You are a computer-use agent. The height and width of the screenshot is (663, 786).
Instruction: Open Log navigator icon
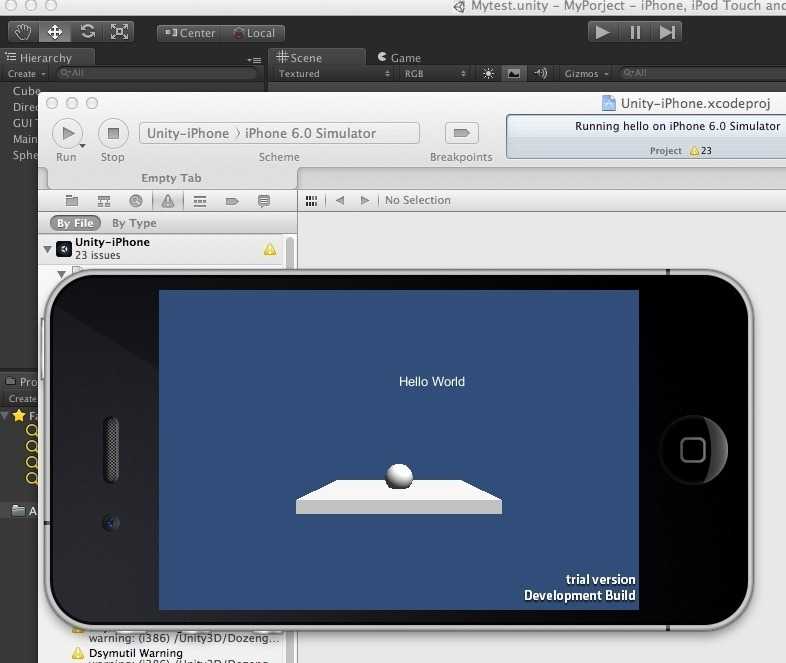click(x=264, y=201)
